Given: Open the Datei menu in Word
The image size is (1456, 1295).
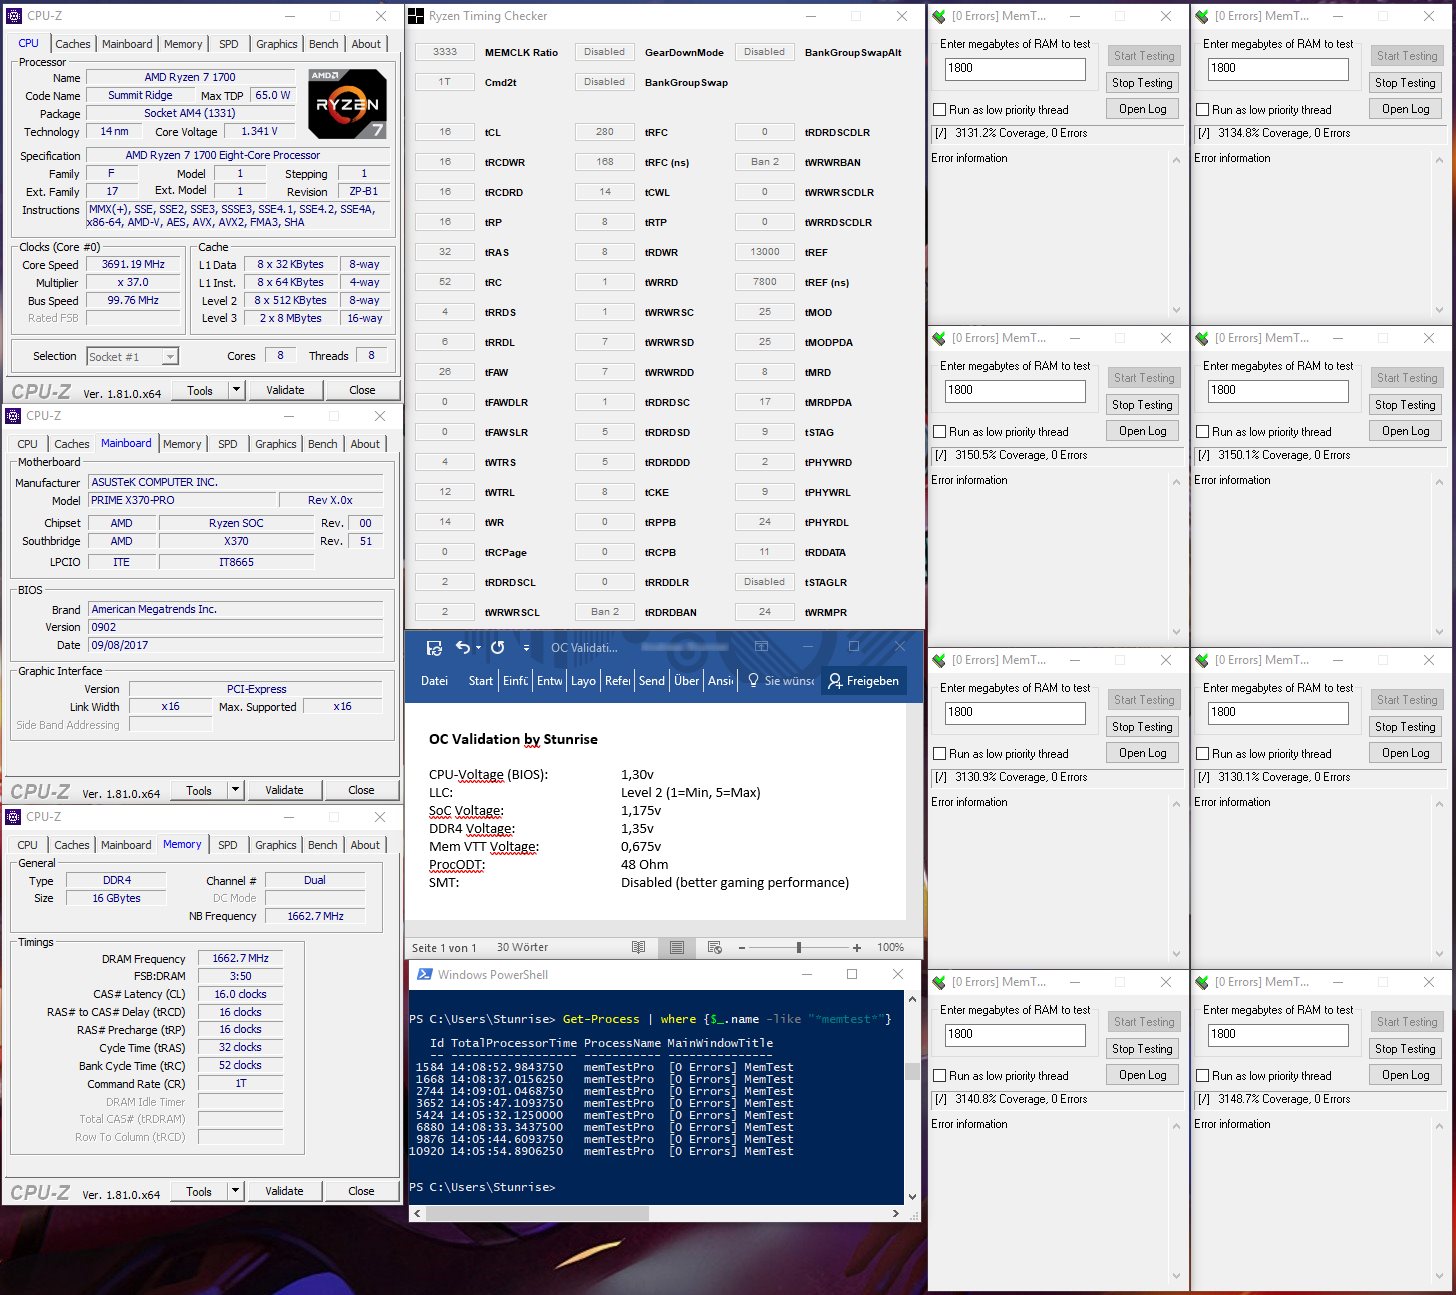Looking at the screenshot, I should [435, 681].
